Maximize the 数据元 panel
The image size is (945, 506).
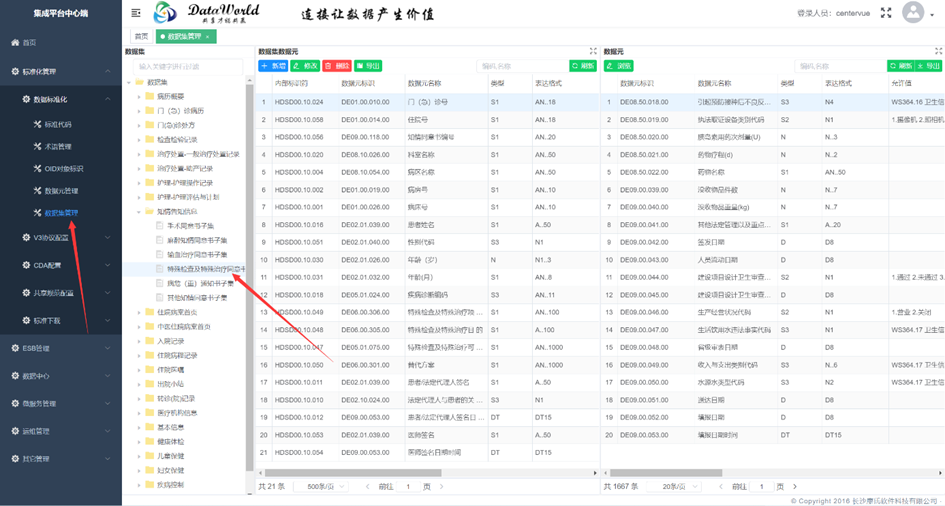[x=938, y=51]
